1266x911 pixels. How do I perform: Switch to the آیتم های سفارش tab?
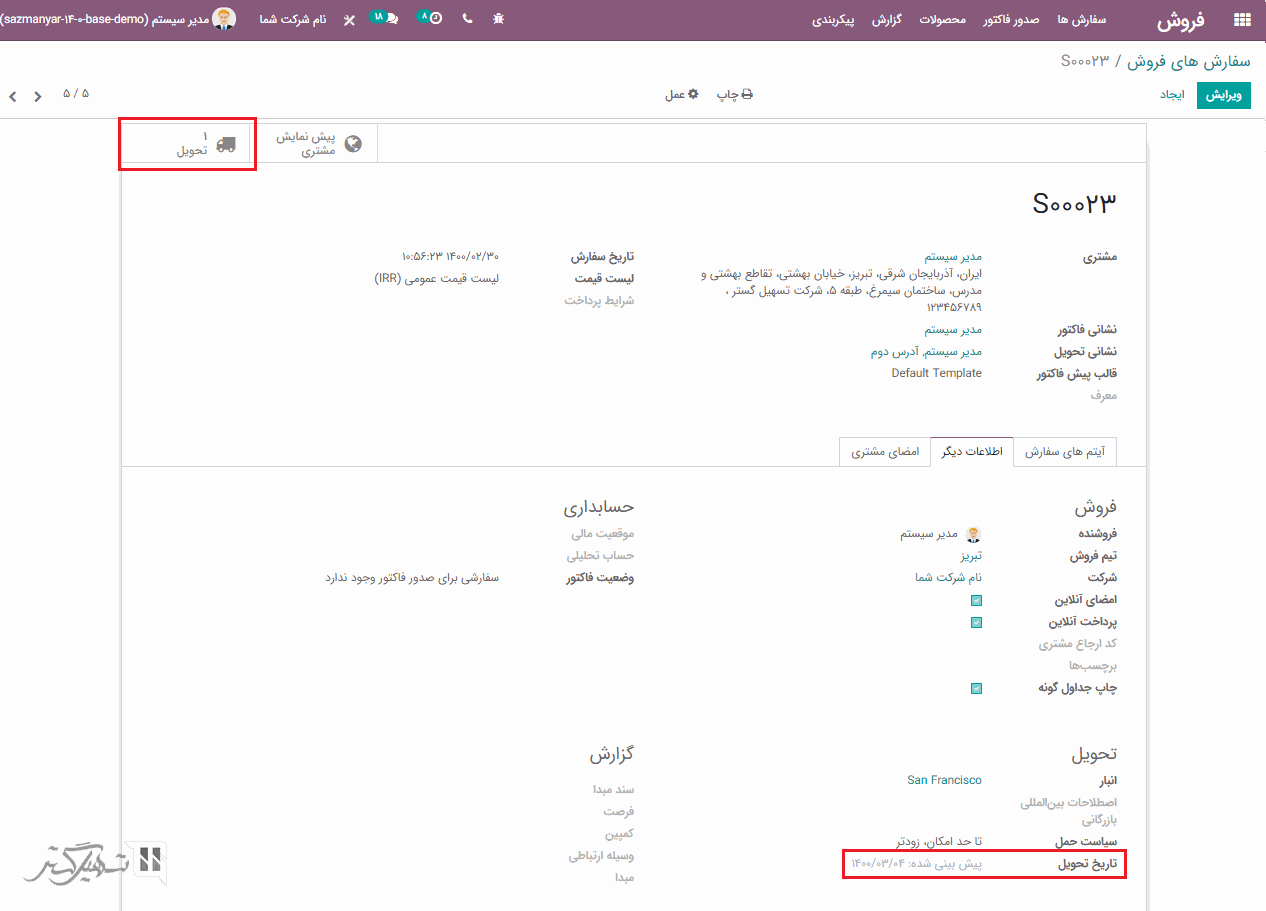(1066, 452)
